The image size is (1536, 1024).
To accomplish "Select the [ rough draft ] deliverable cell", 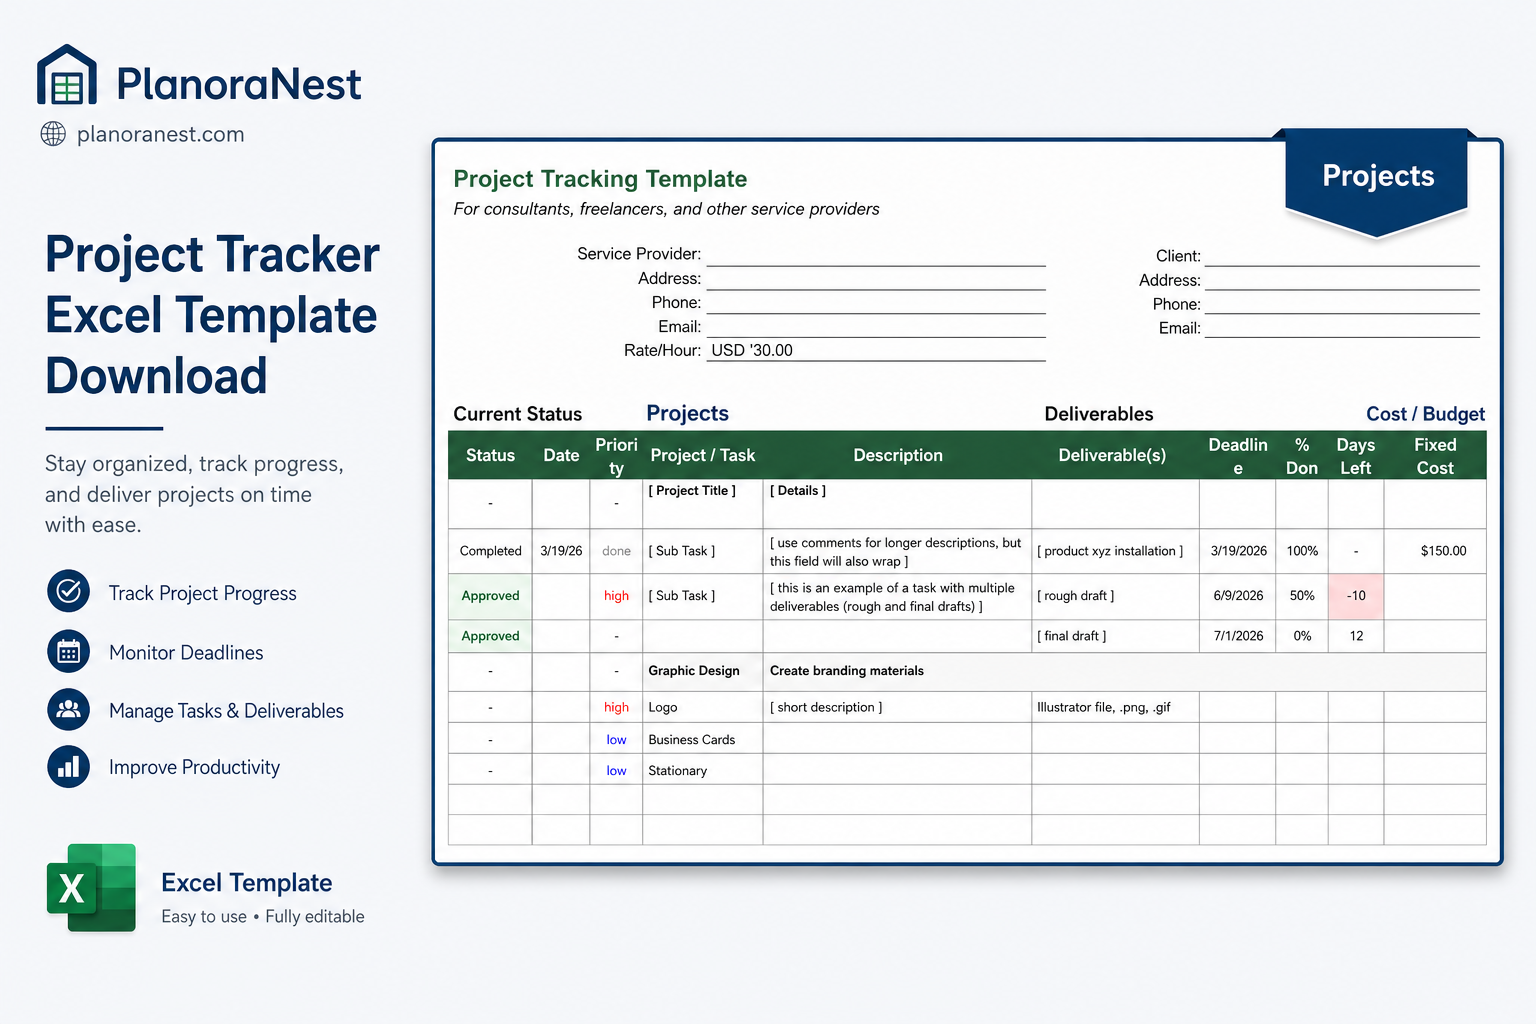I will [x=1115, y=596].
